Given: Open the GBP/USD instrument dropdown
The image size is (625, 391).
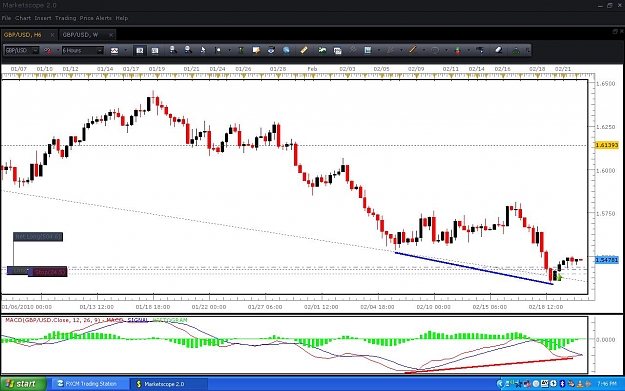Looking at the screenshot, I should 22,51.
